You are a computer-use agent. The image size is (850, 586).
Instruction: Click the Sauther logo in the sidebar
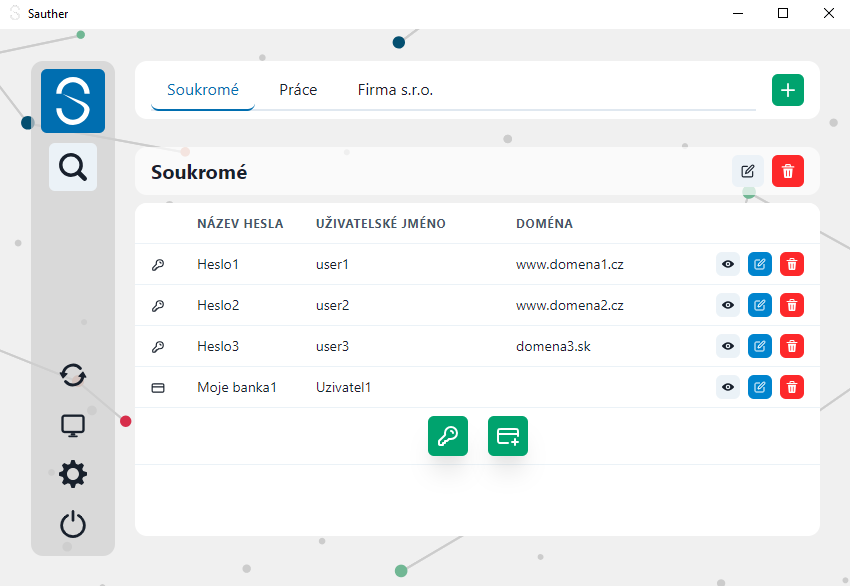click(x=73, y=101)
